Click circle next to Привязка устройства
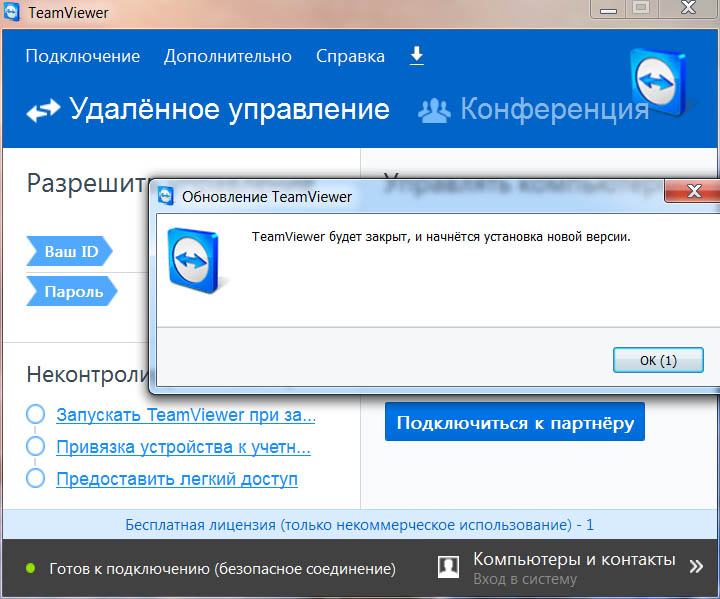The width and height of the screenshot is (720, 599). [x=35, y=446]
